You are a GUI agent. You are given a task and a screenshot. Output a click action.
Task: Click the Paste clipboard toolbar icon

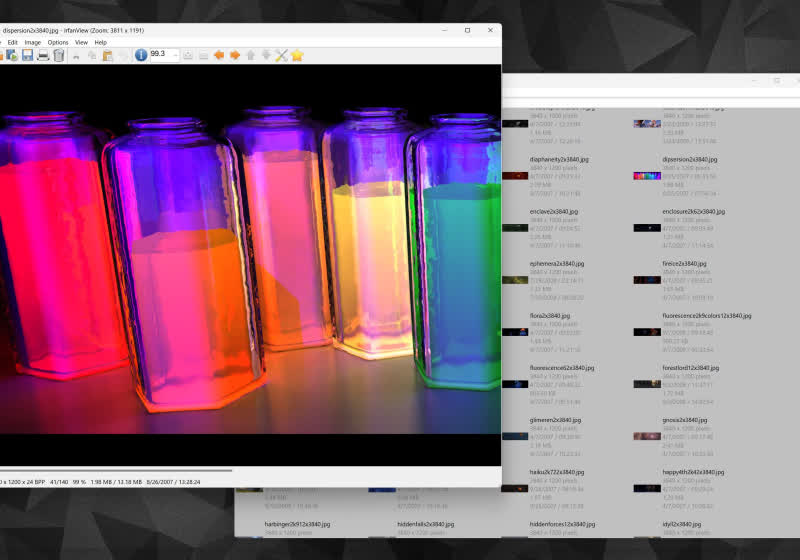coord(108,55)
